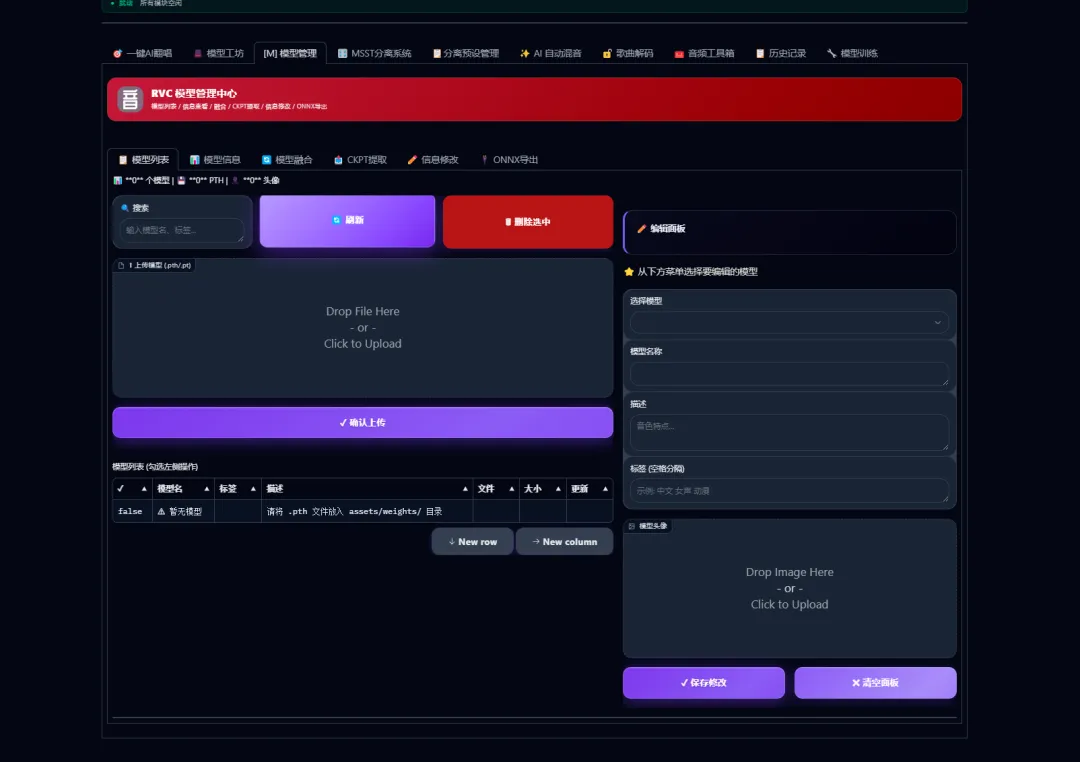This screenshot has width=1080, height=762.
Task: Open the CKPT提取 sub-tab
Action: pyautogui.click(x=360, y=160)
